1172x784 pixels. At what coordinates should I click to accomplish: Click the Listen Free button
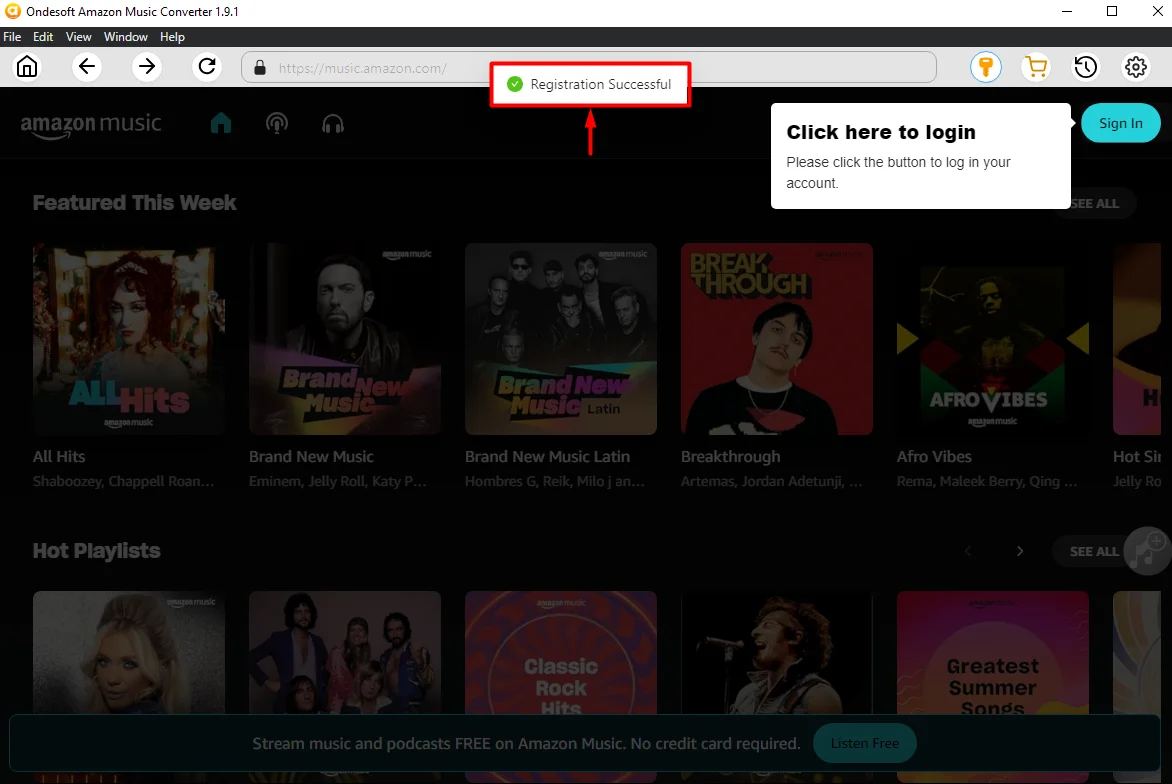click(865, 743)
